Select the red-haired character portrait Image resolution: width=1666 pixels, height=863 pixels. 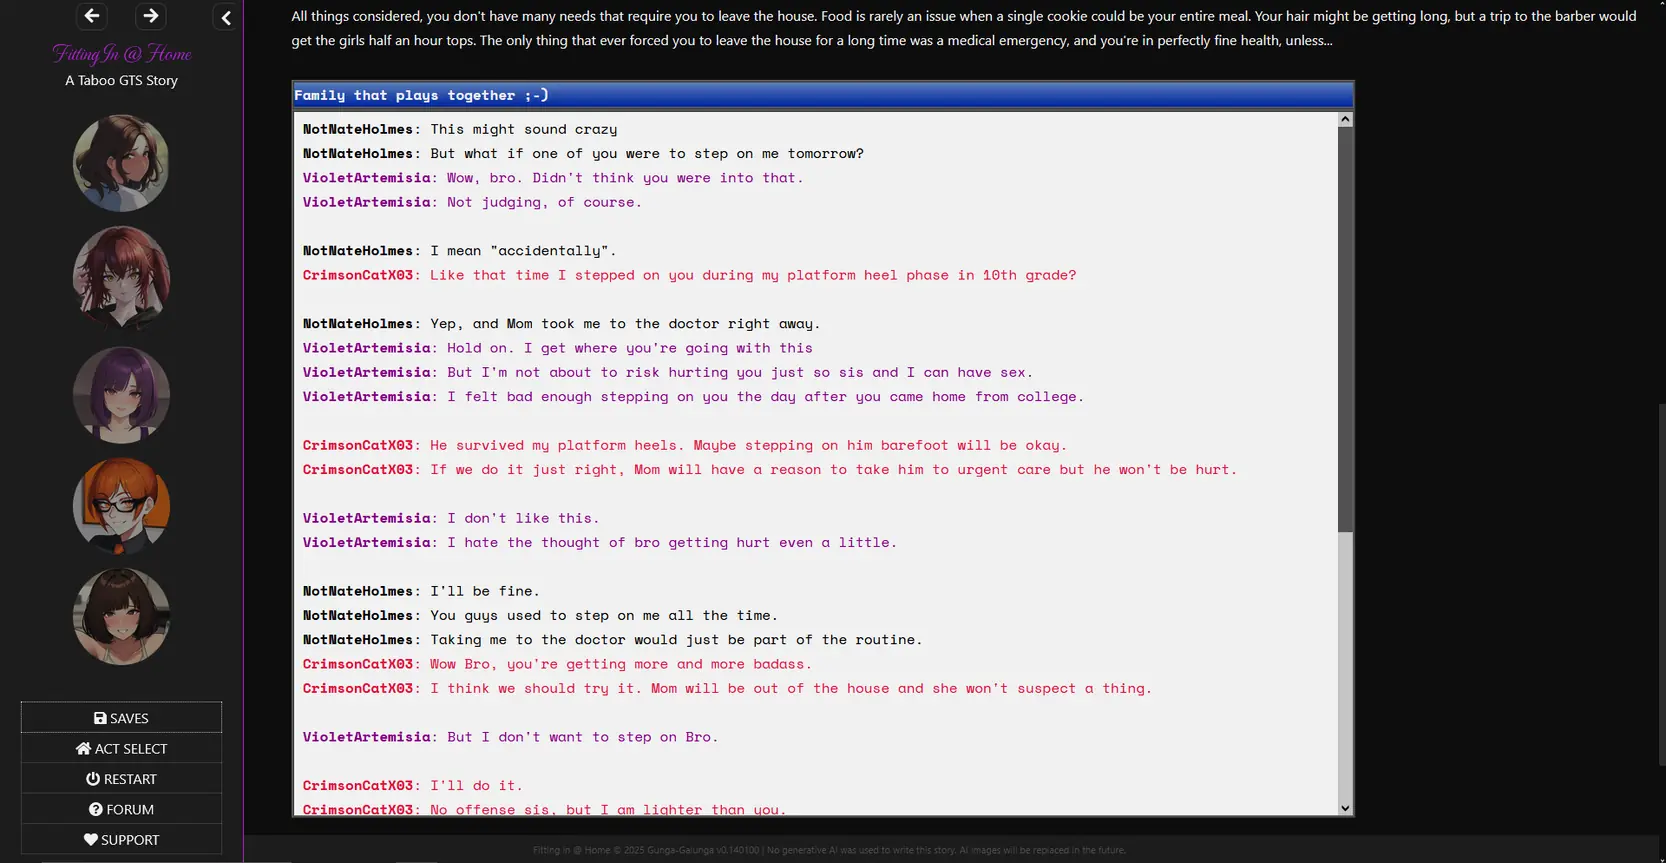point(121,278)
